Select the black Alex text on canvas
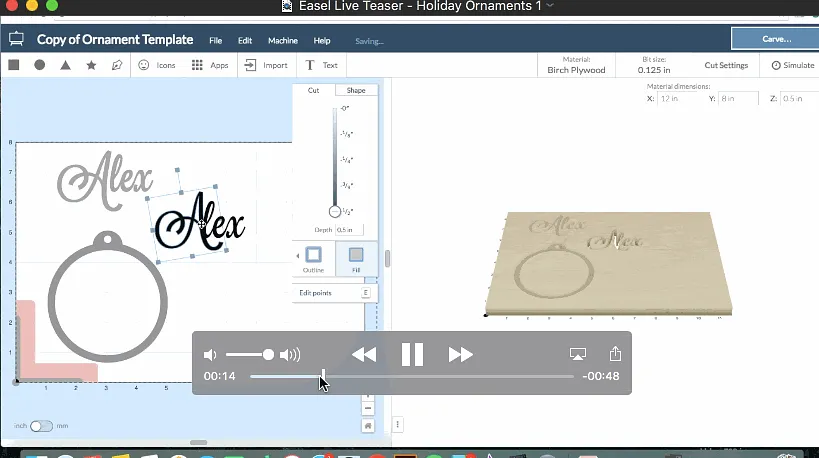This screenshot has height=458, width=819. click(x=200, y=222)
